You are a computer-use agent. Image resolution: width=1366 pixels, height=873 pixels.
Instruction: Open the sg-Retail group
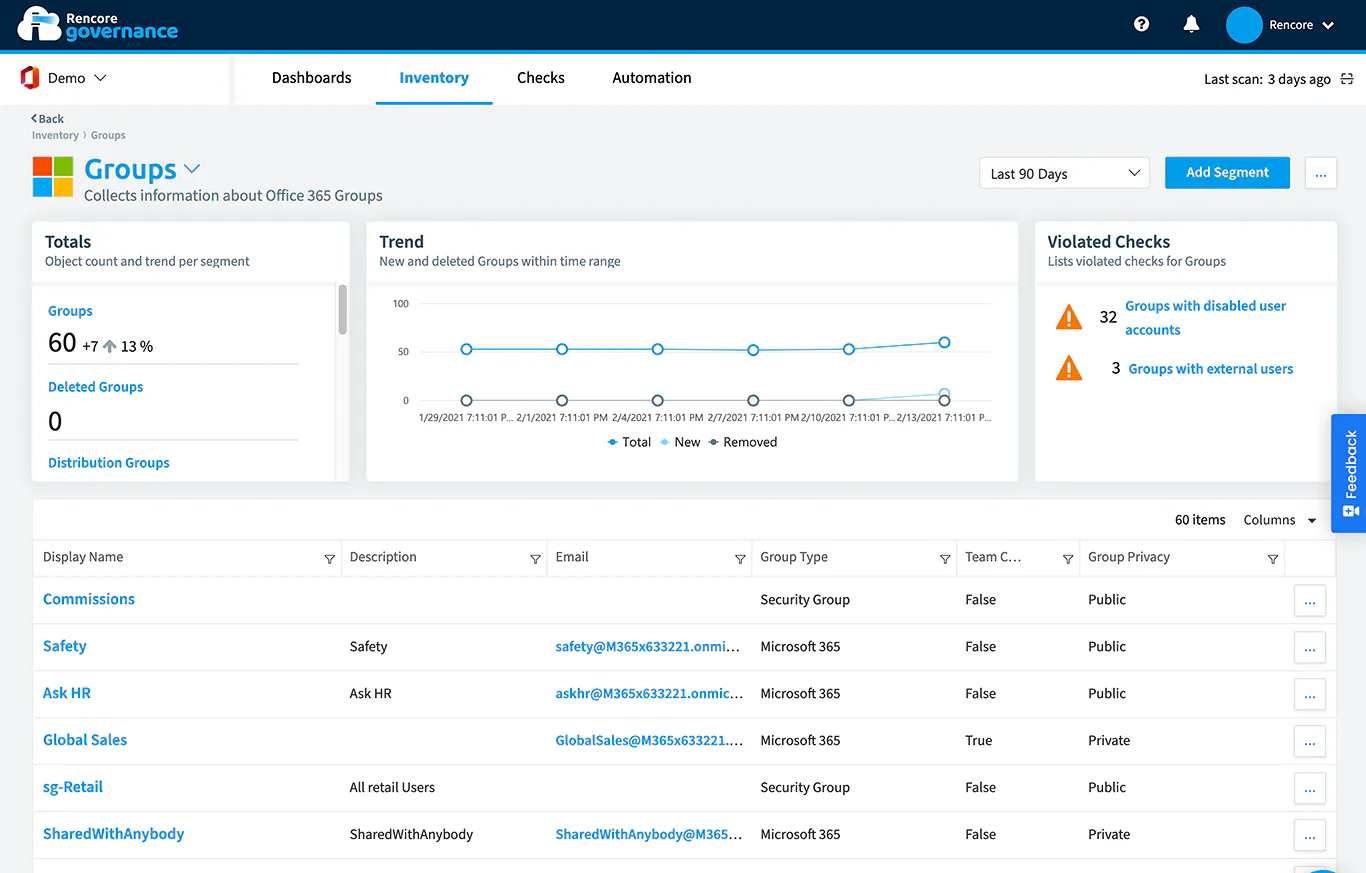pos(73,787)
